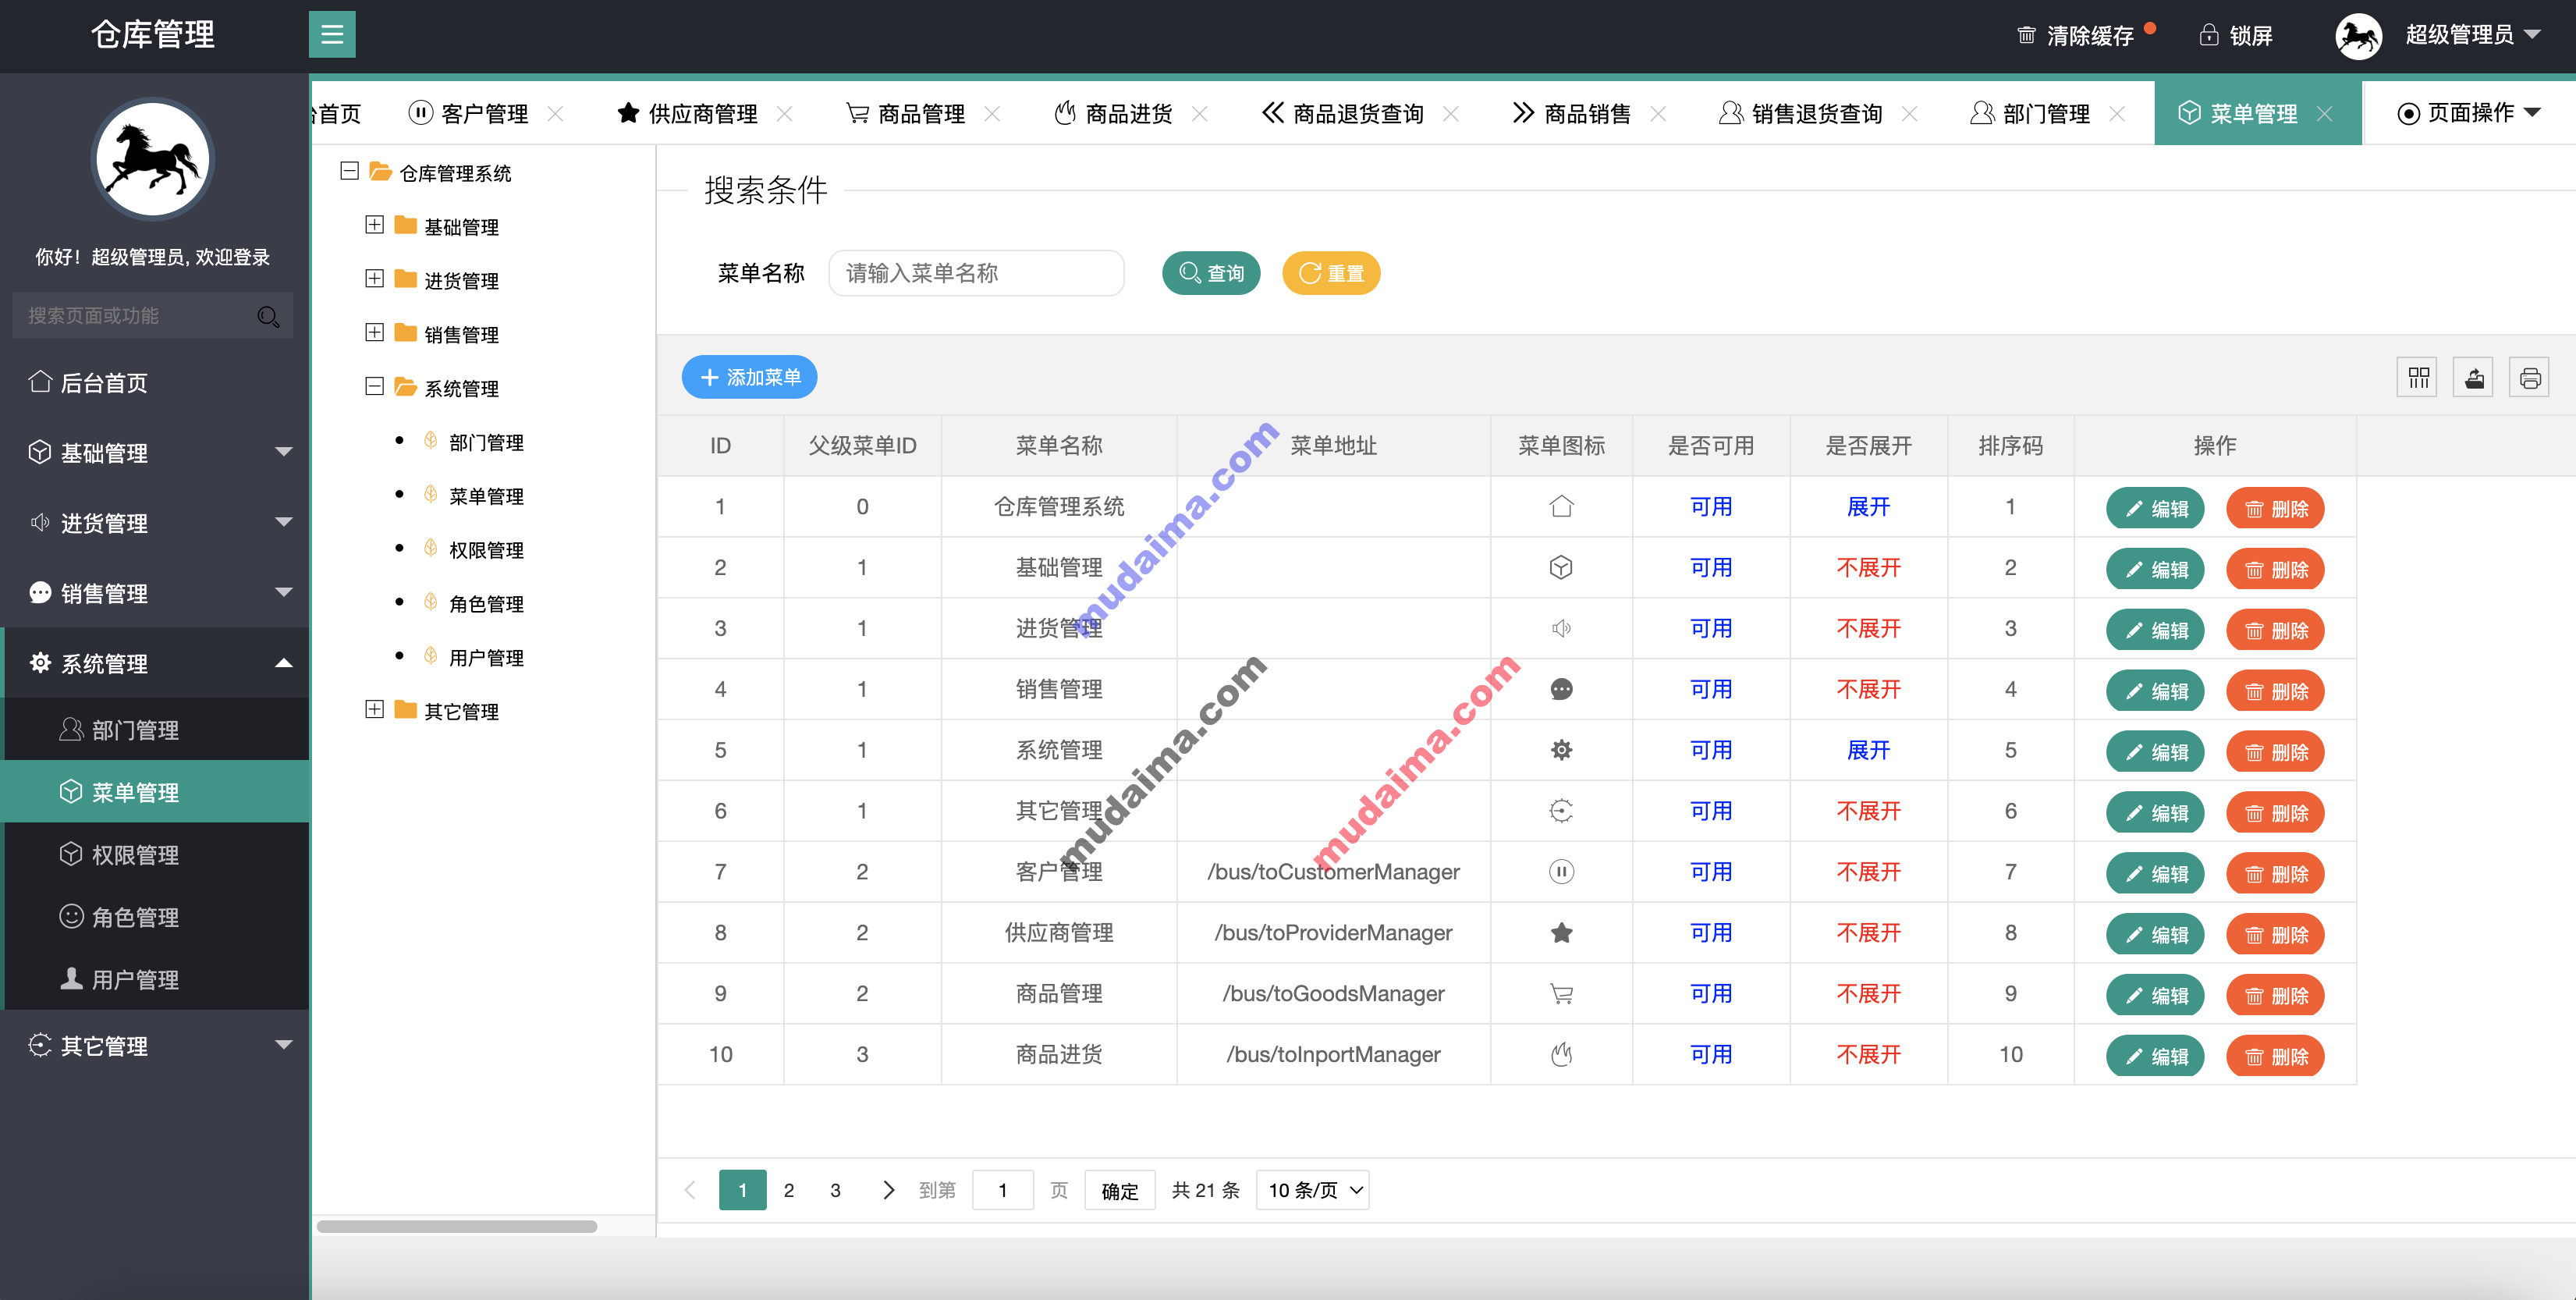
Task: Close the 商品管理 tab
Action: 992,114
